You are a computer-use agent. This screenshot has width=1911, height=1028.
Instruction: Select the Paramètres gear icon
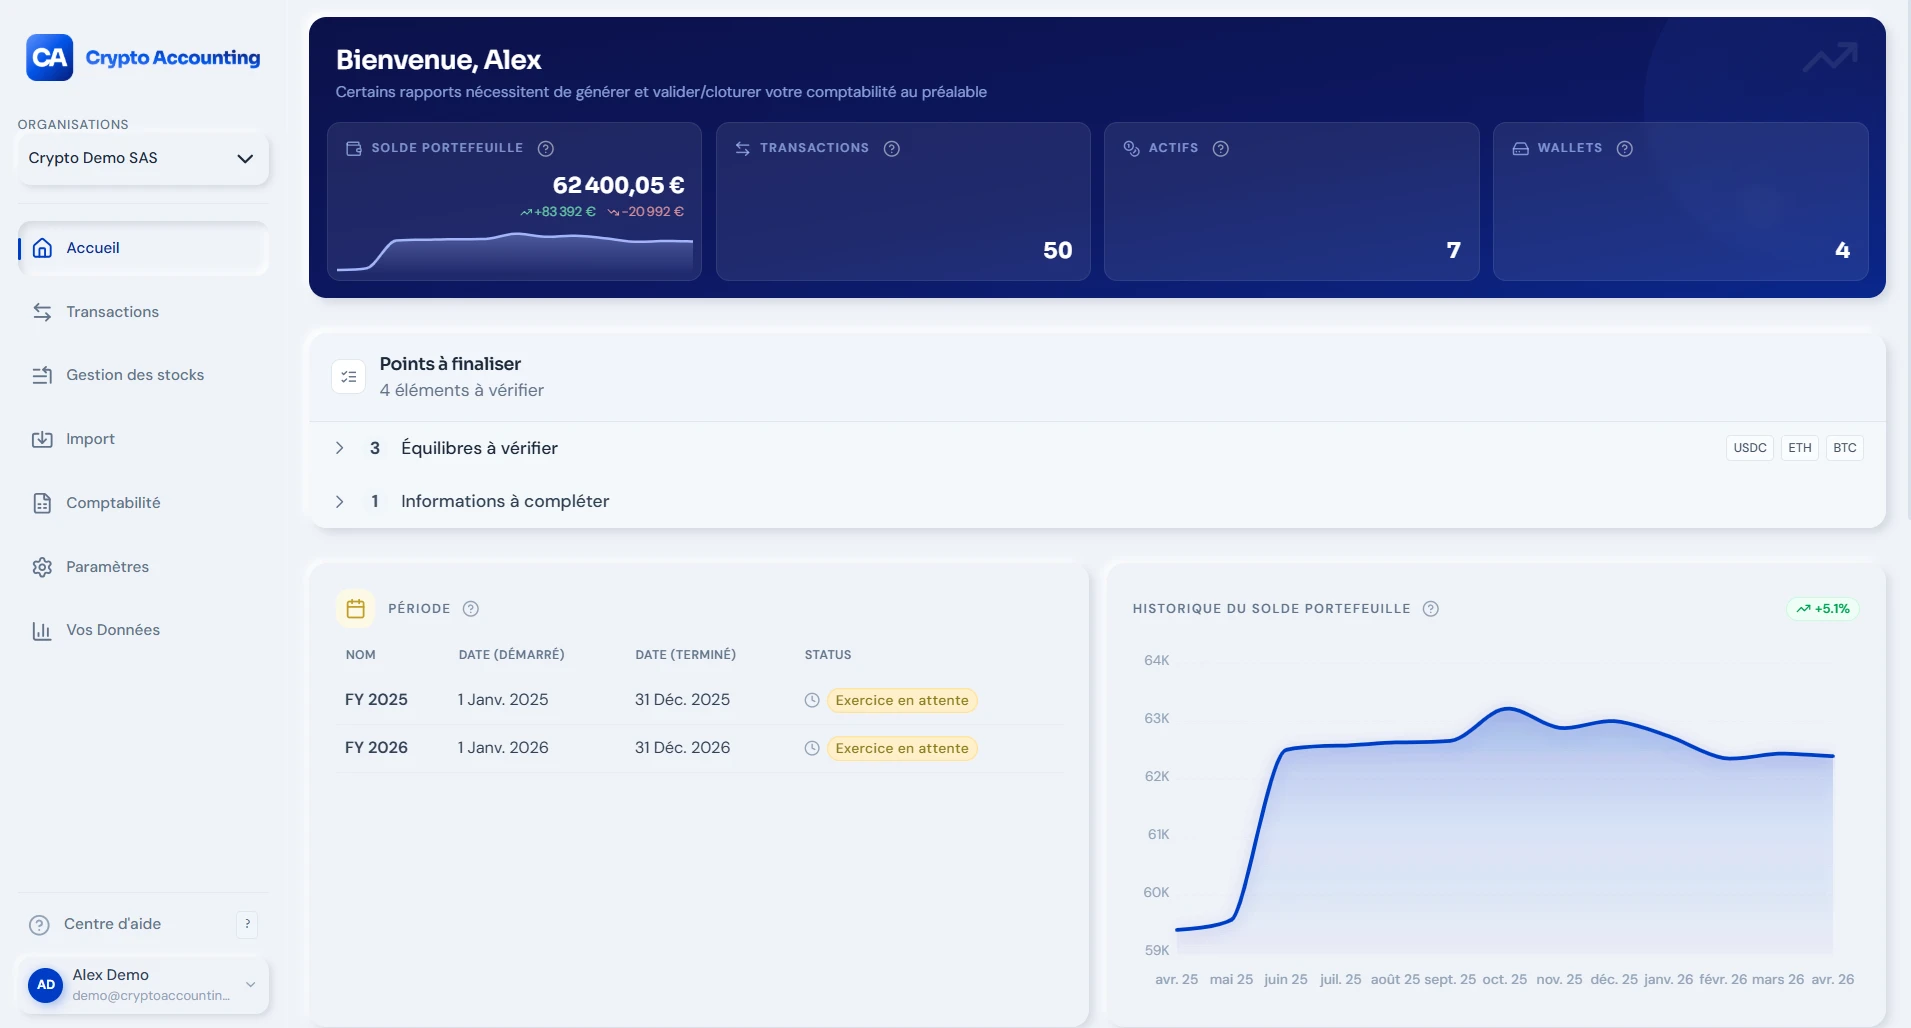click(42, 566)
